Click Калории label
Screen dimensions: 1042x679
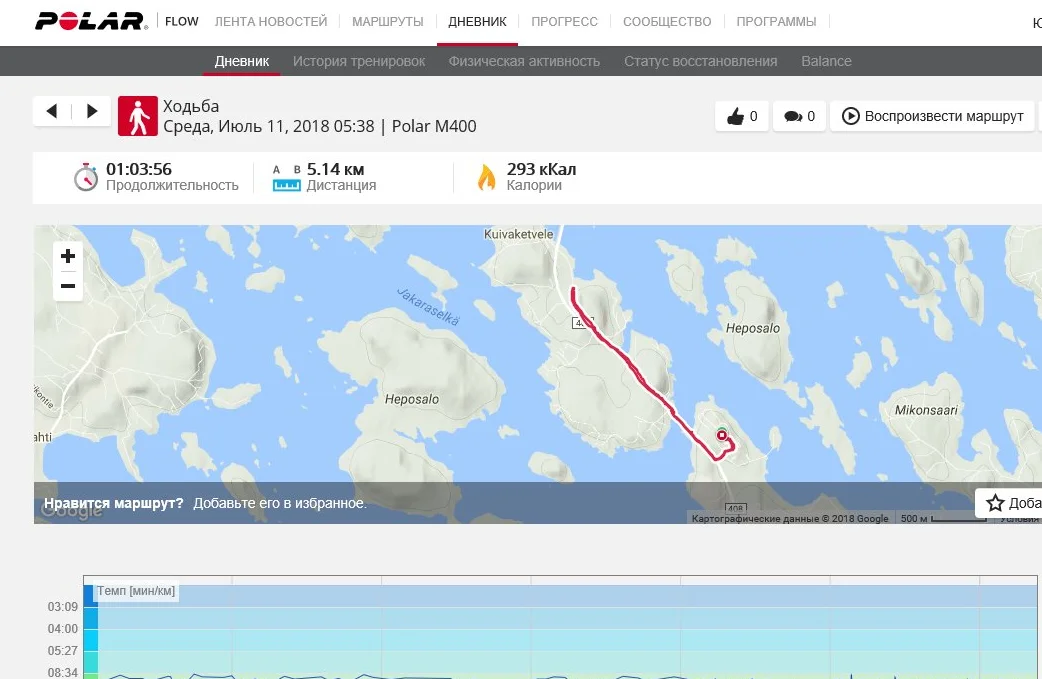534,185
